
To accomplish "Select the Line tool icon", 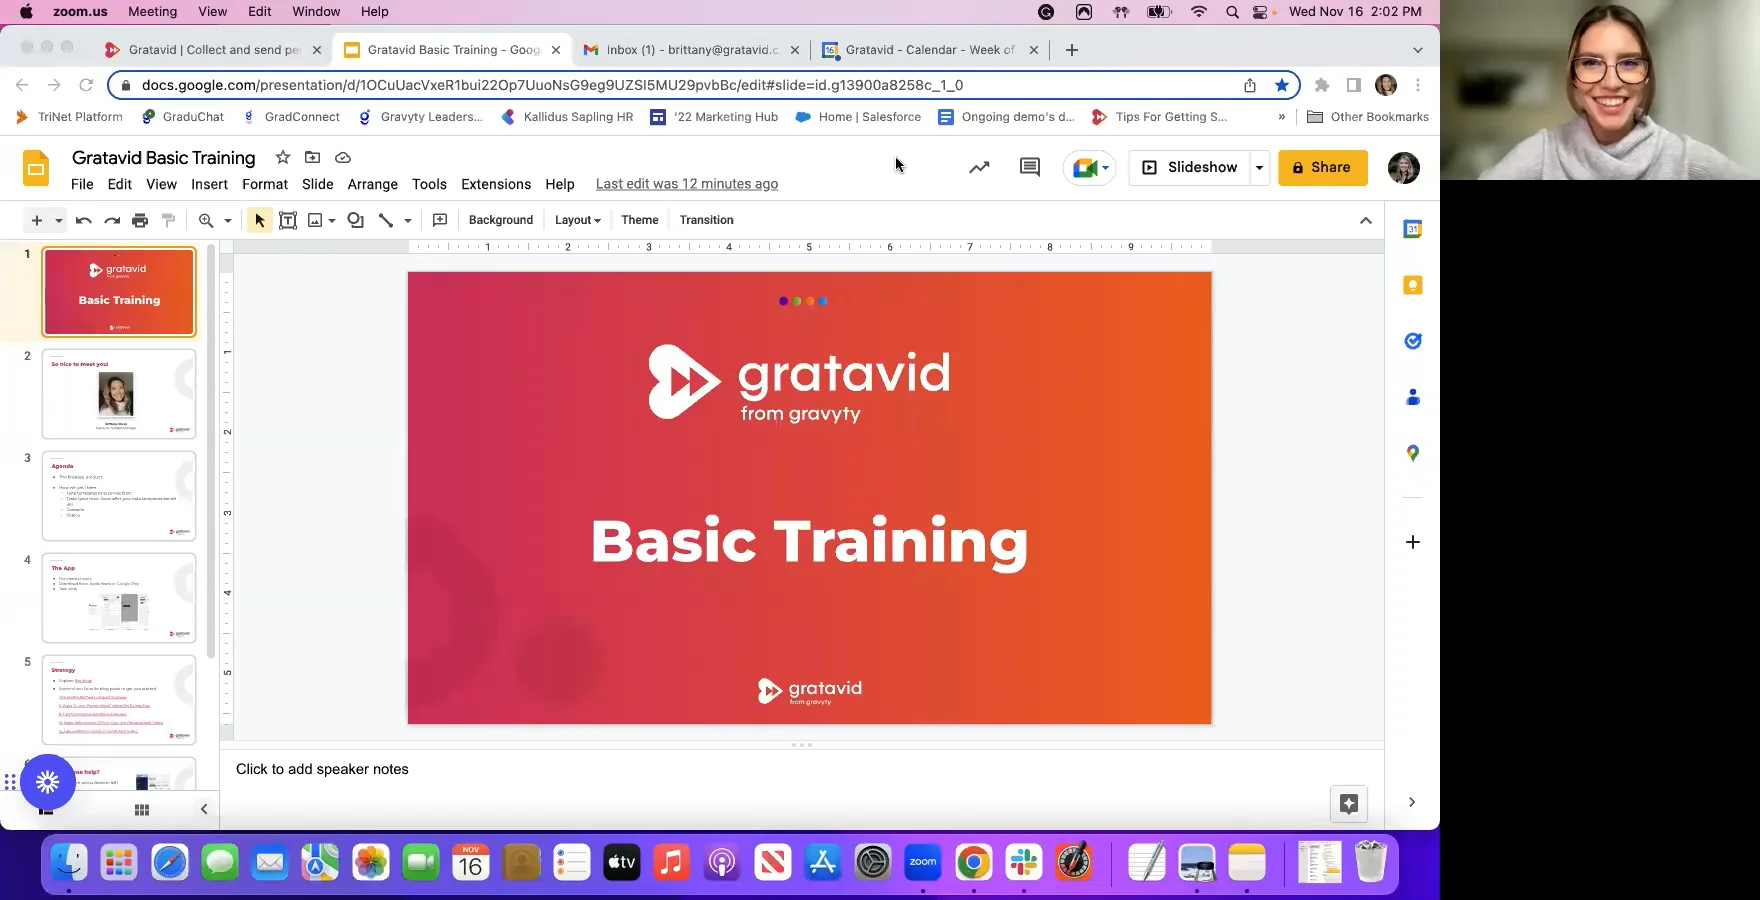I will point(386,220).
